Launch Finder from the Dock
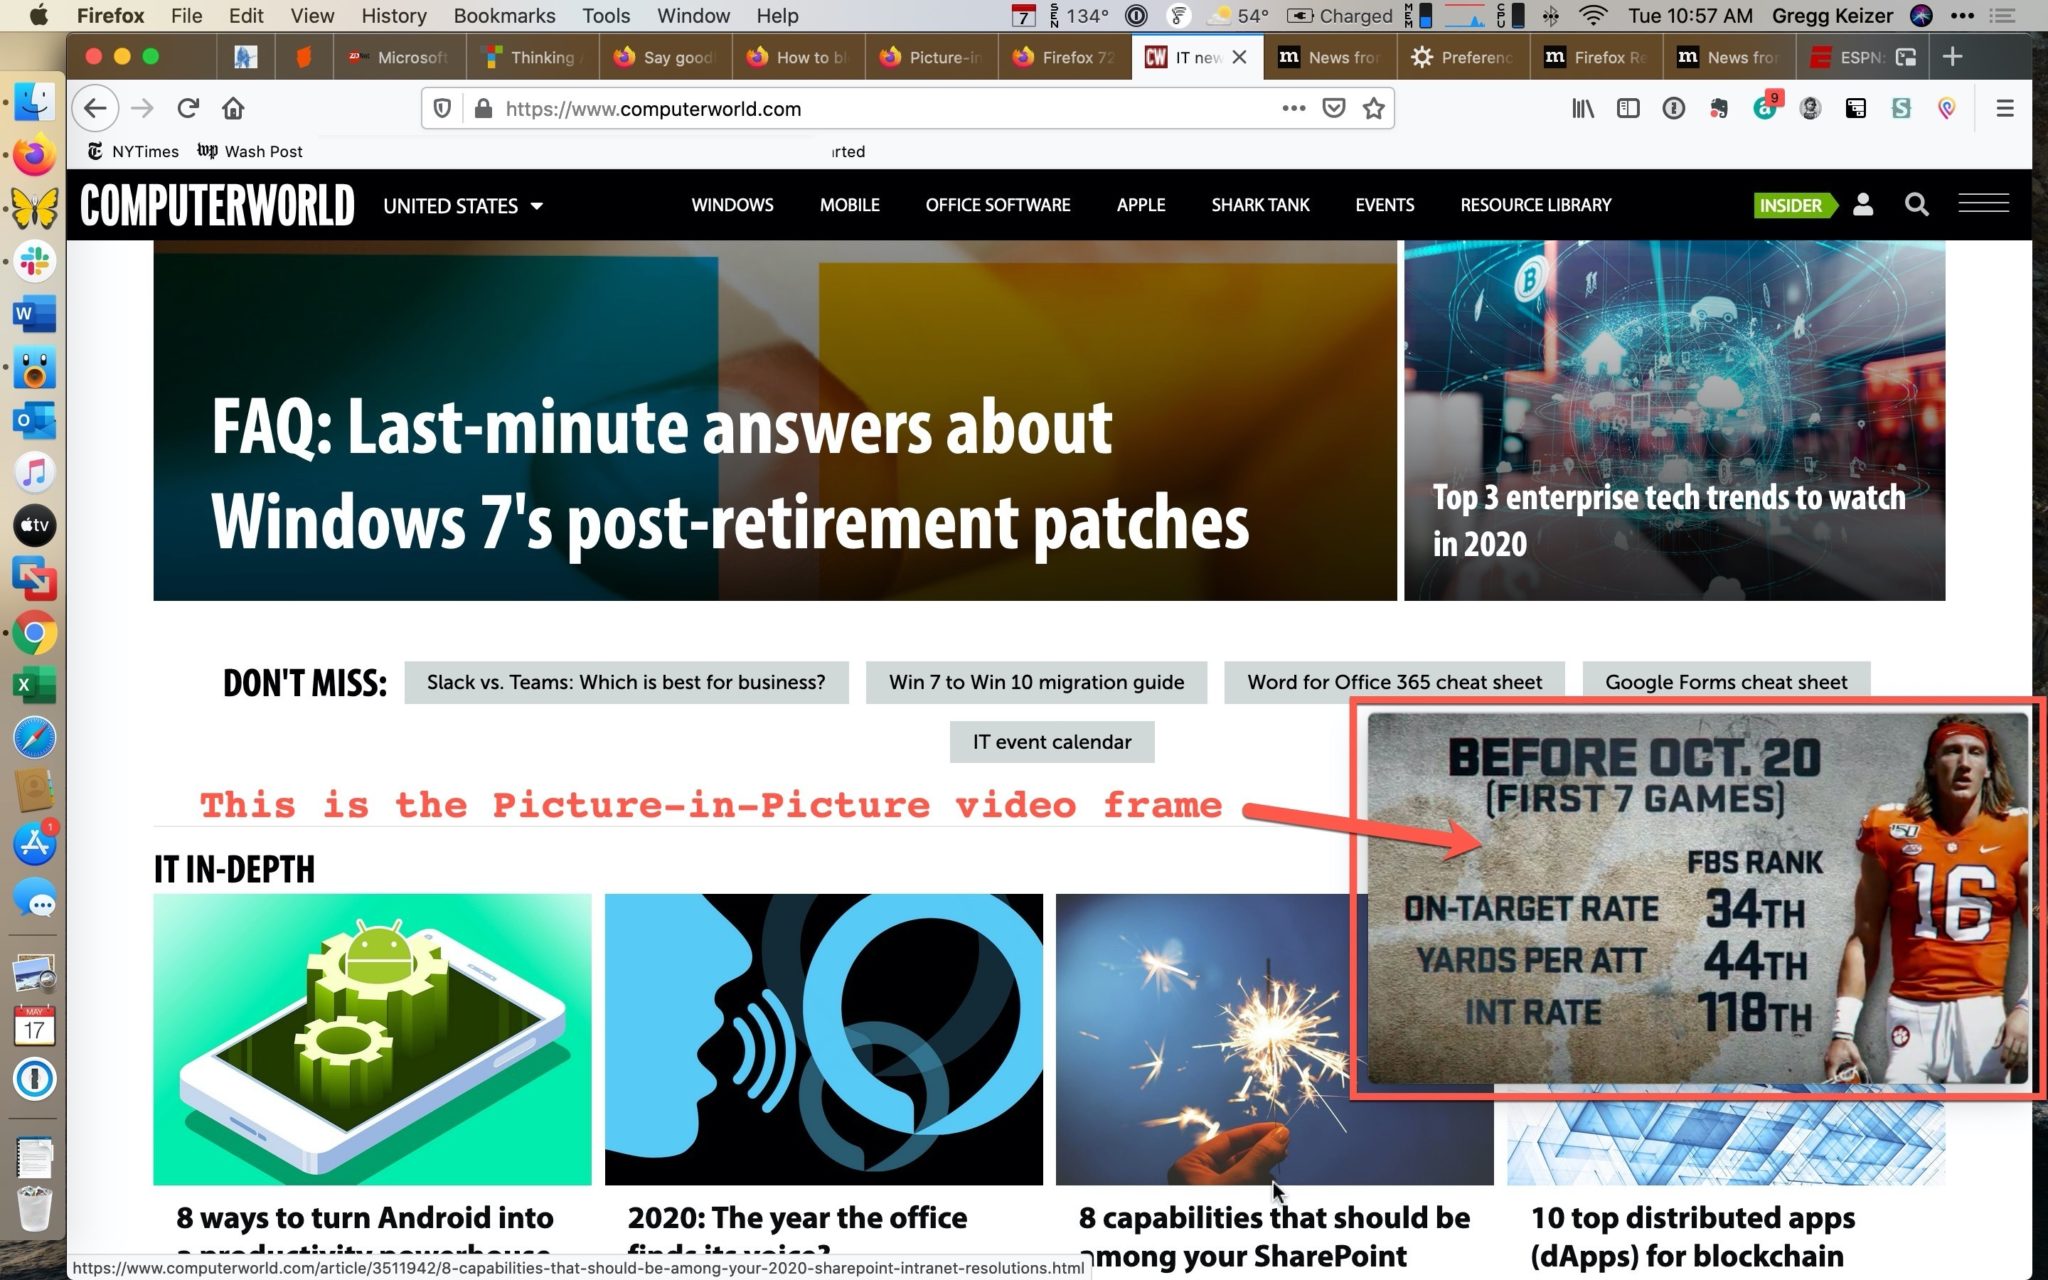Screen dimensions: 2048x1280 [x=34, y=101]
